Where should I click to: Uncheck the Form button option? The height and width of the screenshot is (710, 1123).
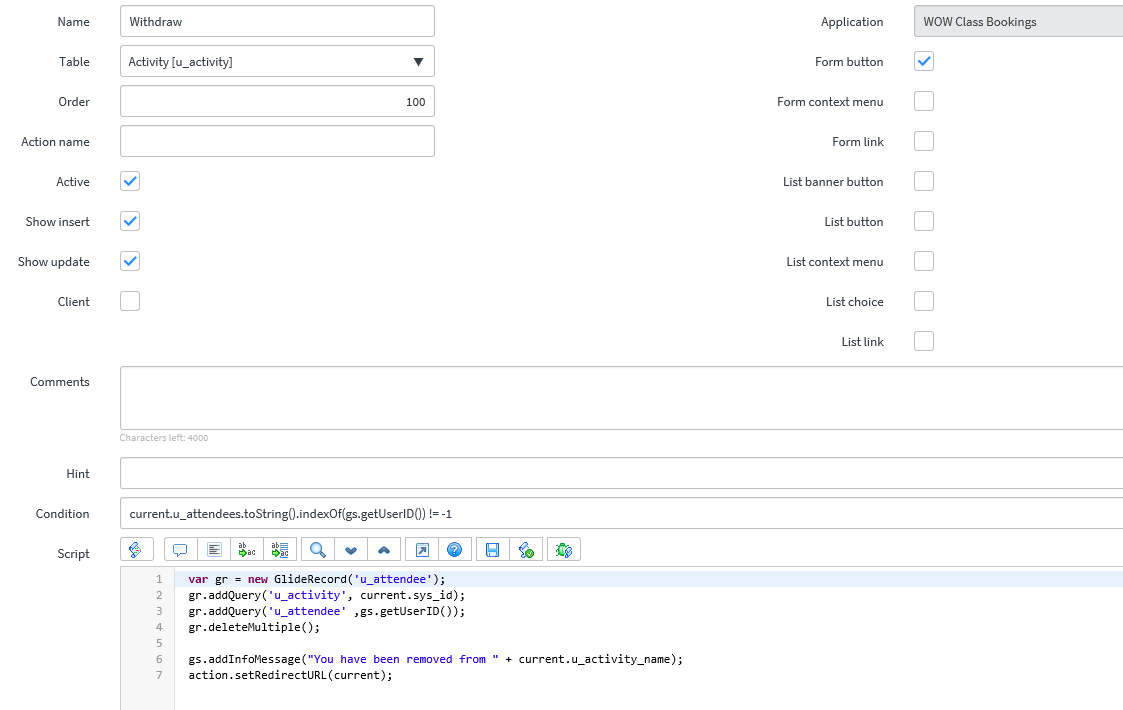point(923,61)
